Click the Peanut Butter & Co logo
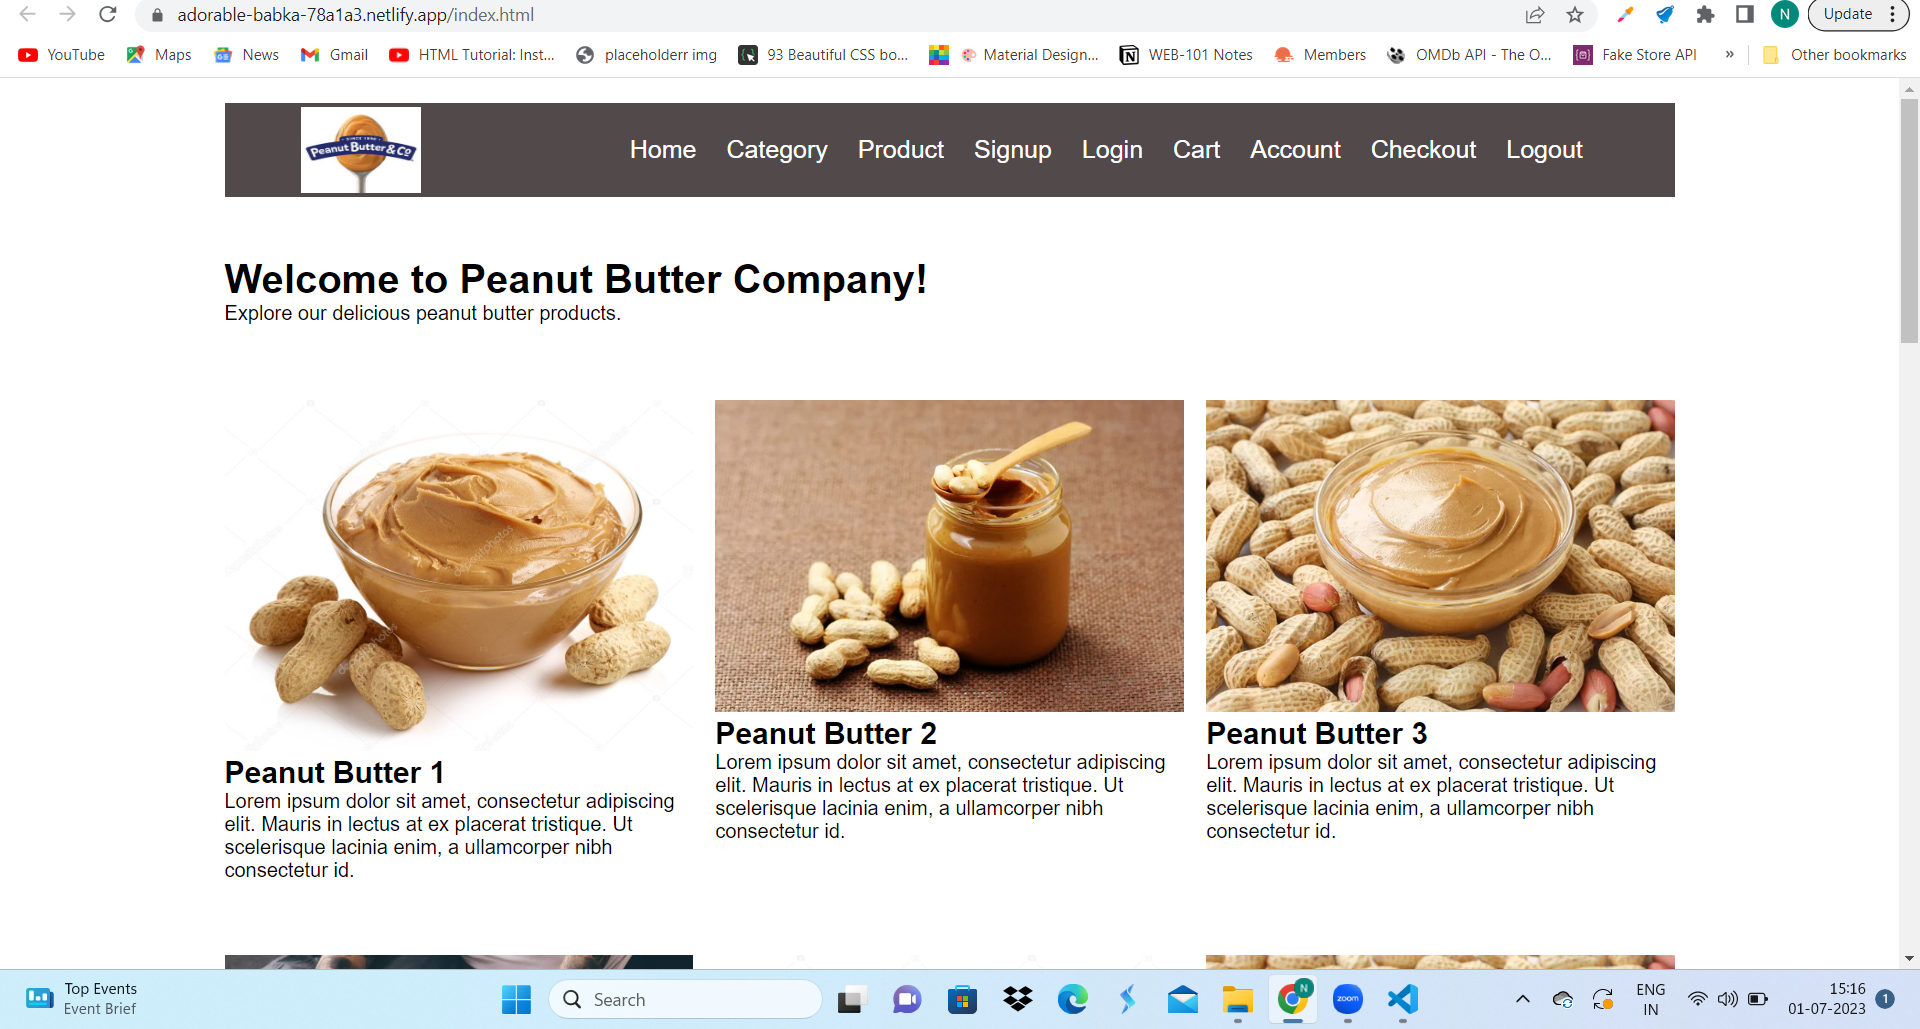Viewport: 1920px width, 1029px height. (361, 150)
